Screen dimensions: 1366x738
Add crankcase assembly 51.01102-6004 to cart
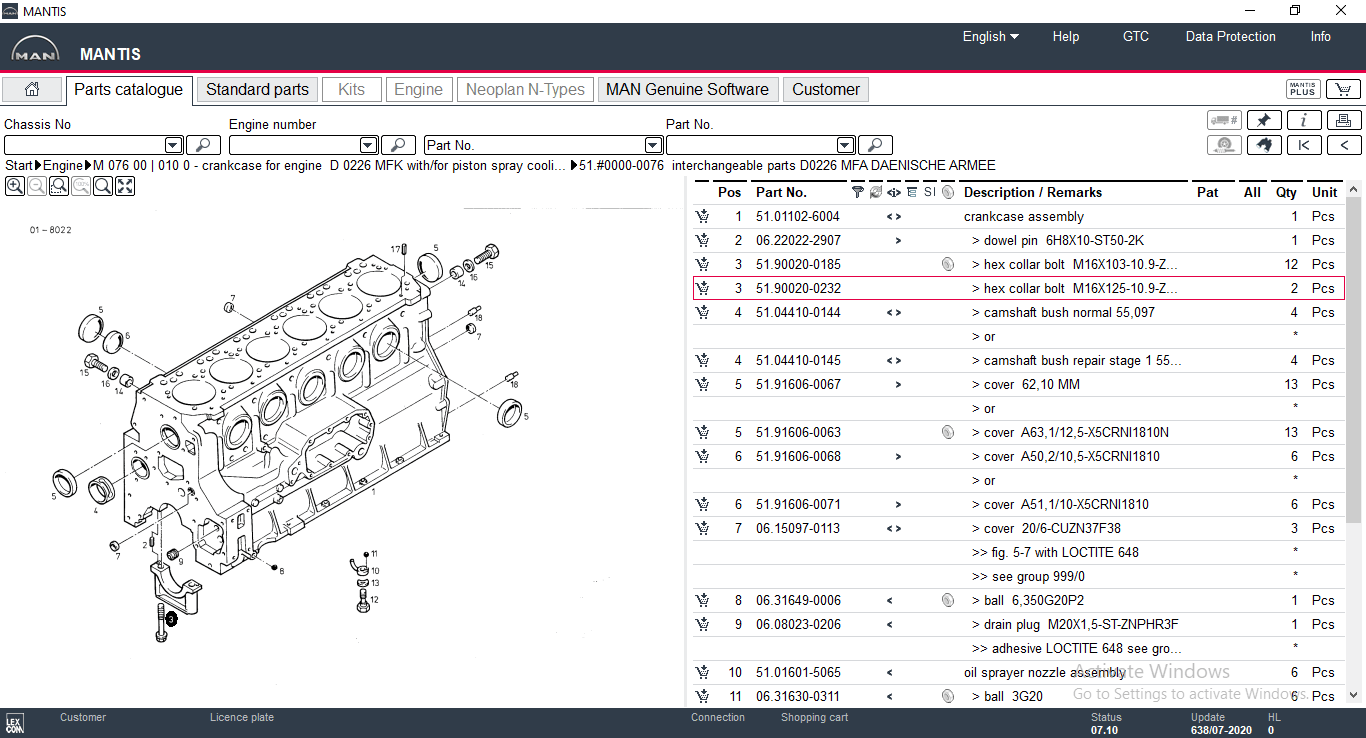click(x=702, y=217)
